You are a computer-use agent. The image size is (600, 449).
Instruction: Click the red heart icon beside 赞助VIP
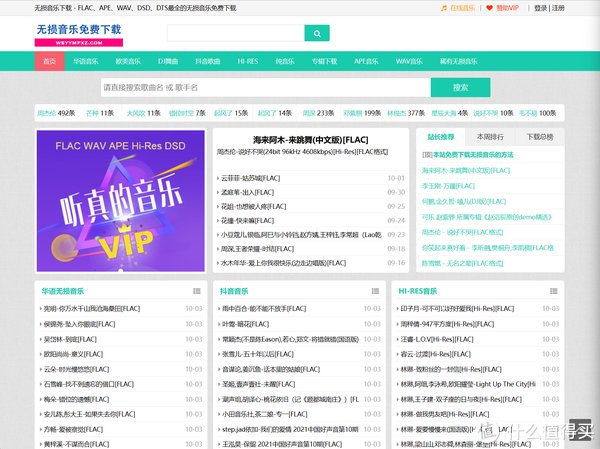[x=489, y=8]
